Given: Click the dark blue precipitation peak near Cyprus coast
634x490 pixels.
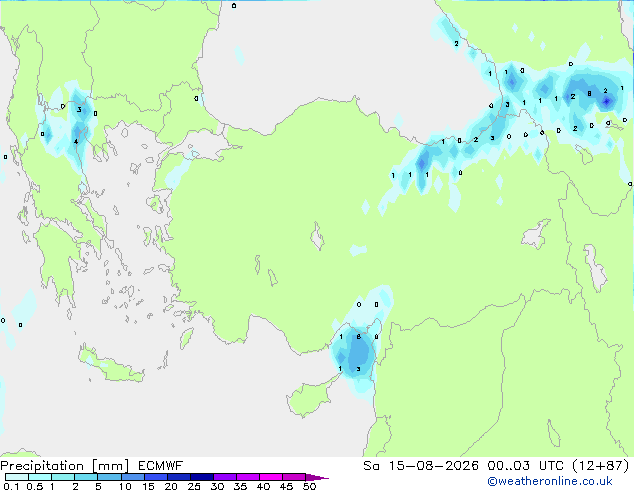Looking at the screenshot, I should pos(358,353).
